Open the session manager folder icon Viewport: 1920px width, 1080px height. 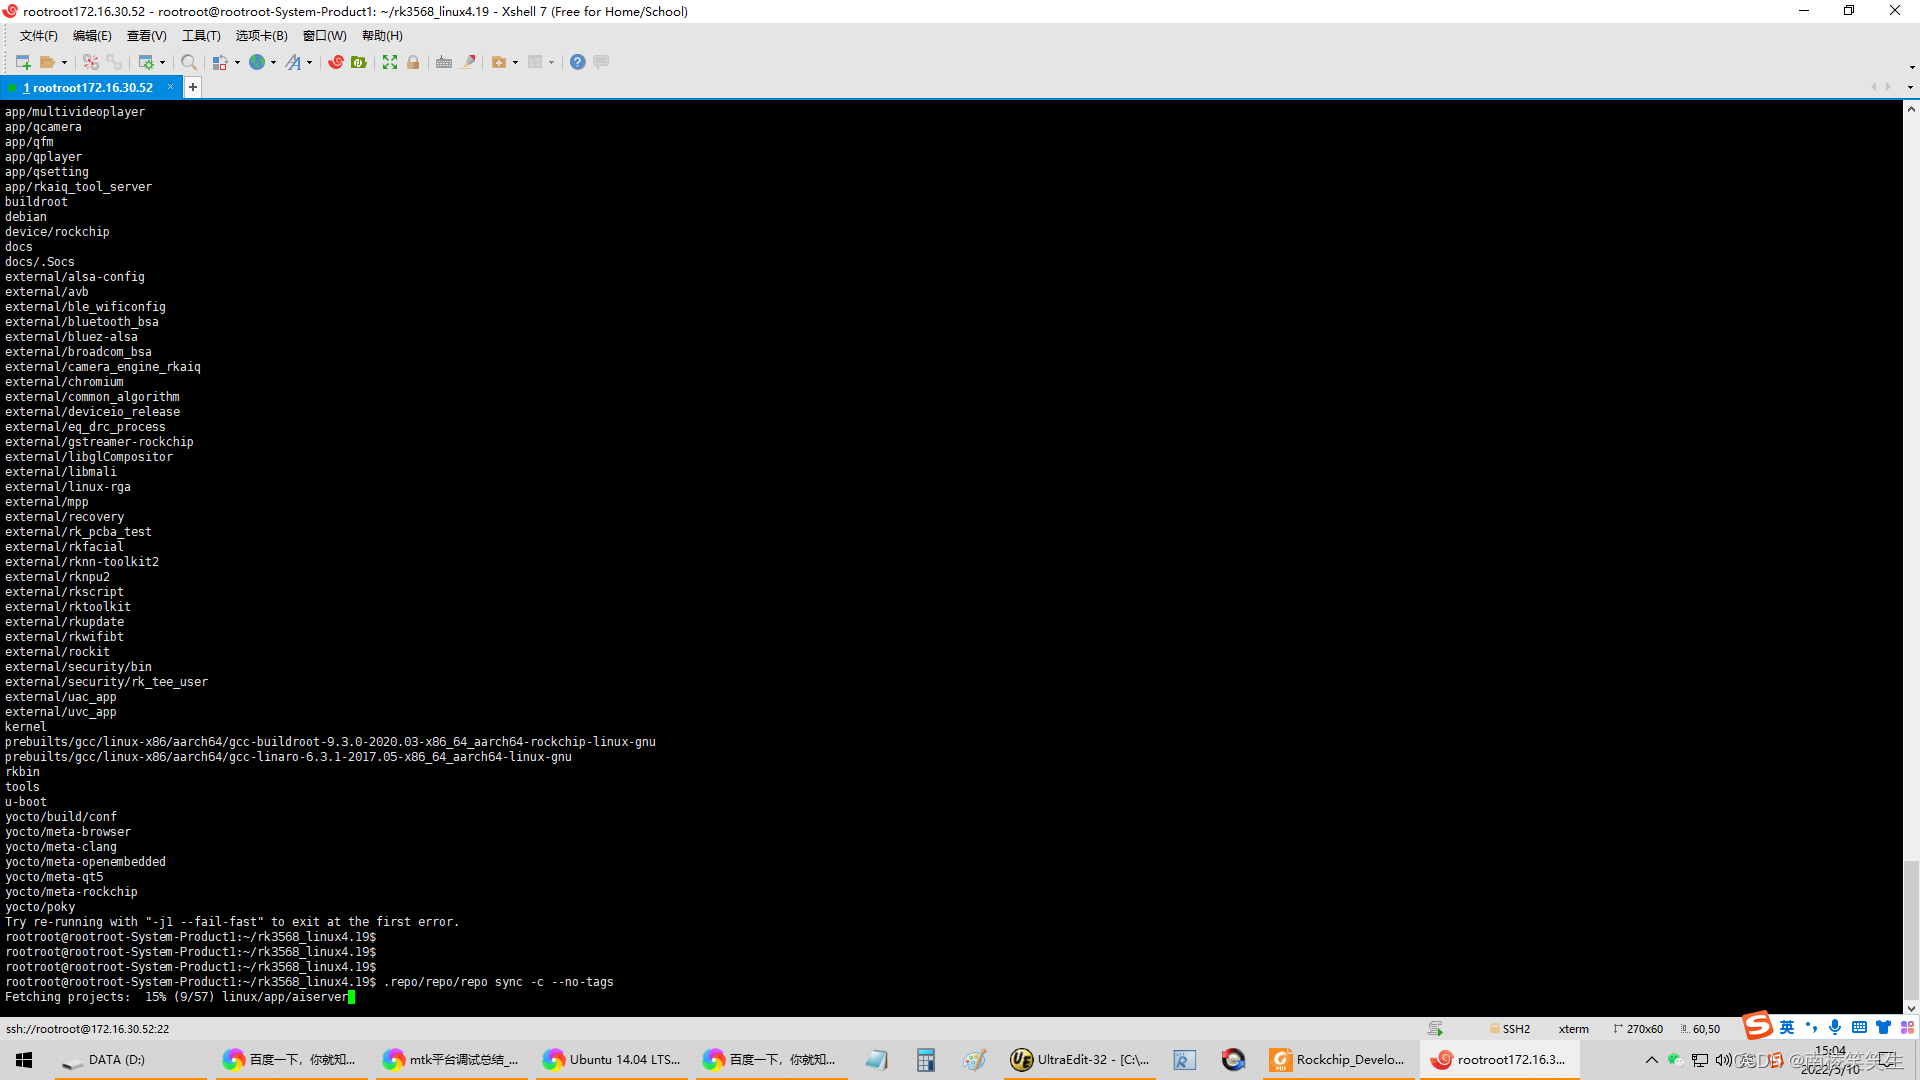click(x=47, y=62)
